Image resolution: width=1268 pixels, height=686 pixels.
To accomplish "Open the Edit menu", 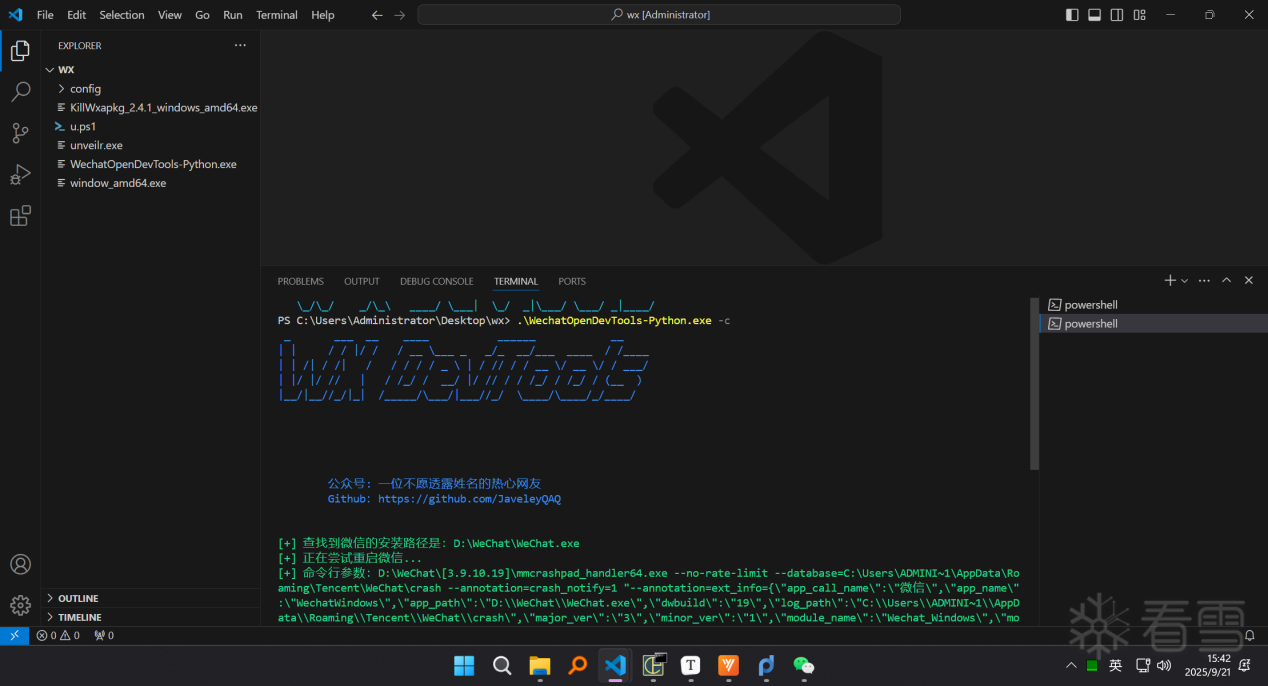I will click(x=76, y=15).
